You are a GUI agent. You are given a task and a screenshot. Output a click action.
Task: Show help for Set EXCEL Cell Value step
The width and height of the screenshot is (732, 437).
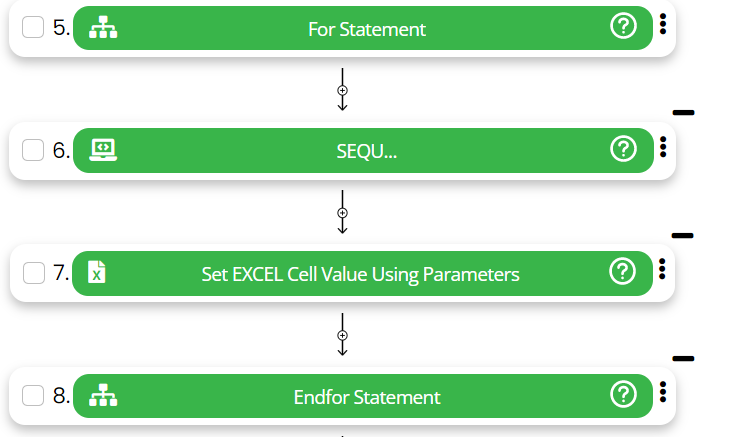[623, 271]
